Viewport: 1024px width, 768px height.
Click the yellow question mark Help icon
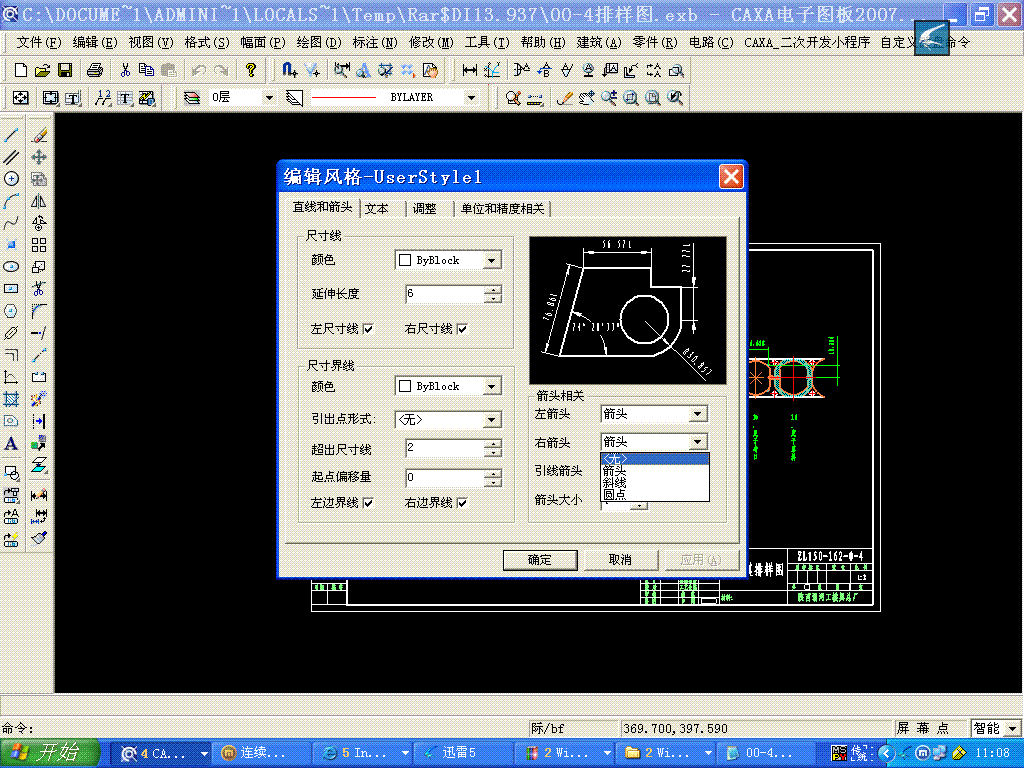coord(251,70)
